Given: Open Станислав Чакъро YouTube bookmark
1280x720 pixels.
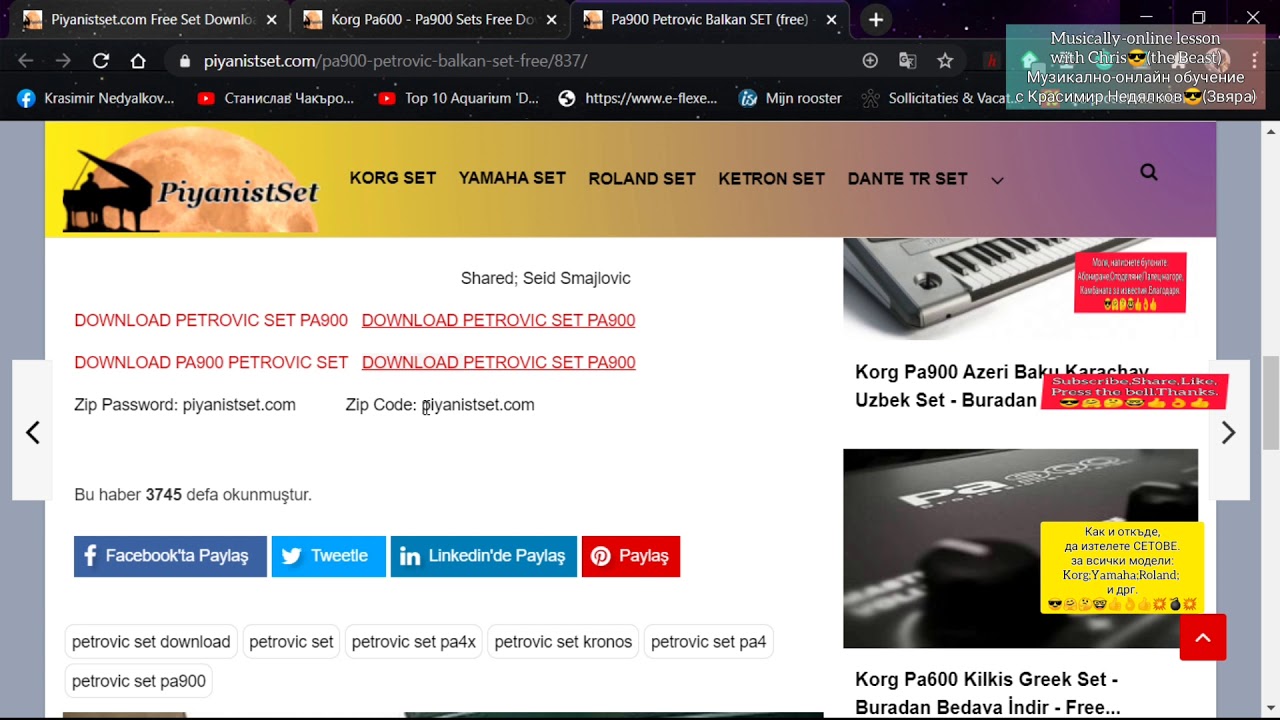Looking at the screenshot, I should tap(276, 98).
